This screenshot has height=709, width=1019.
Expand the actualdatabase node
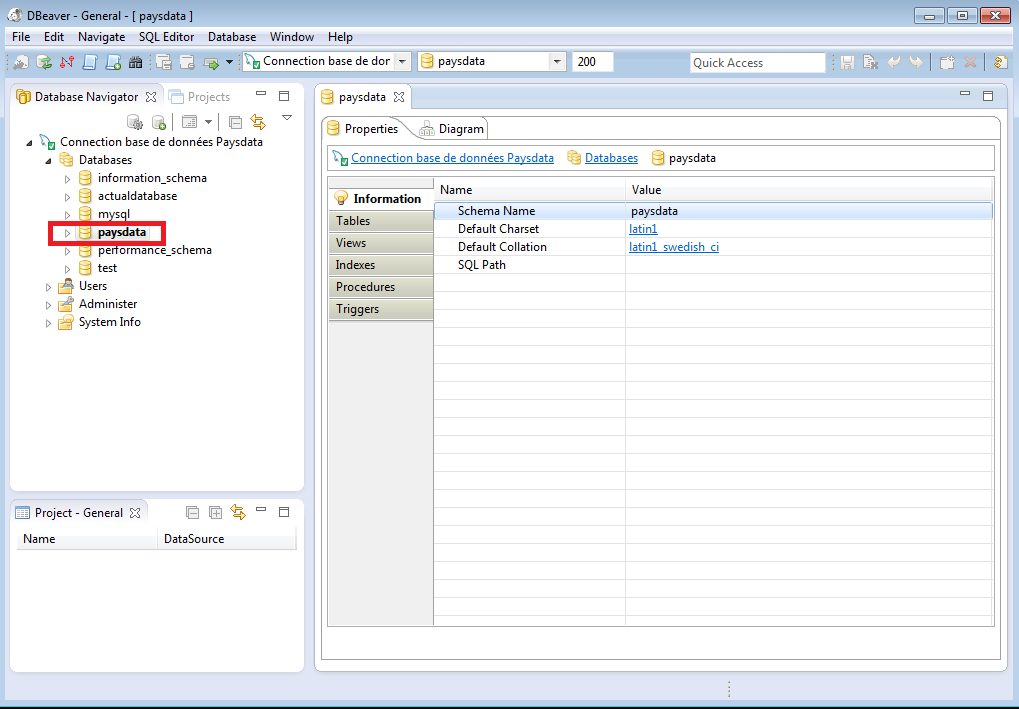pyautogui.click(x=67, y=196)
